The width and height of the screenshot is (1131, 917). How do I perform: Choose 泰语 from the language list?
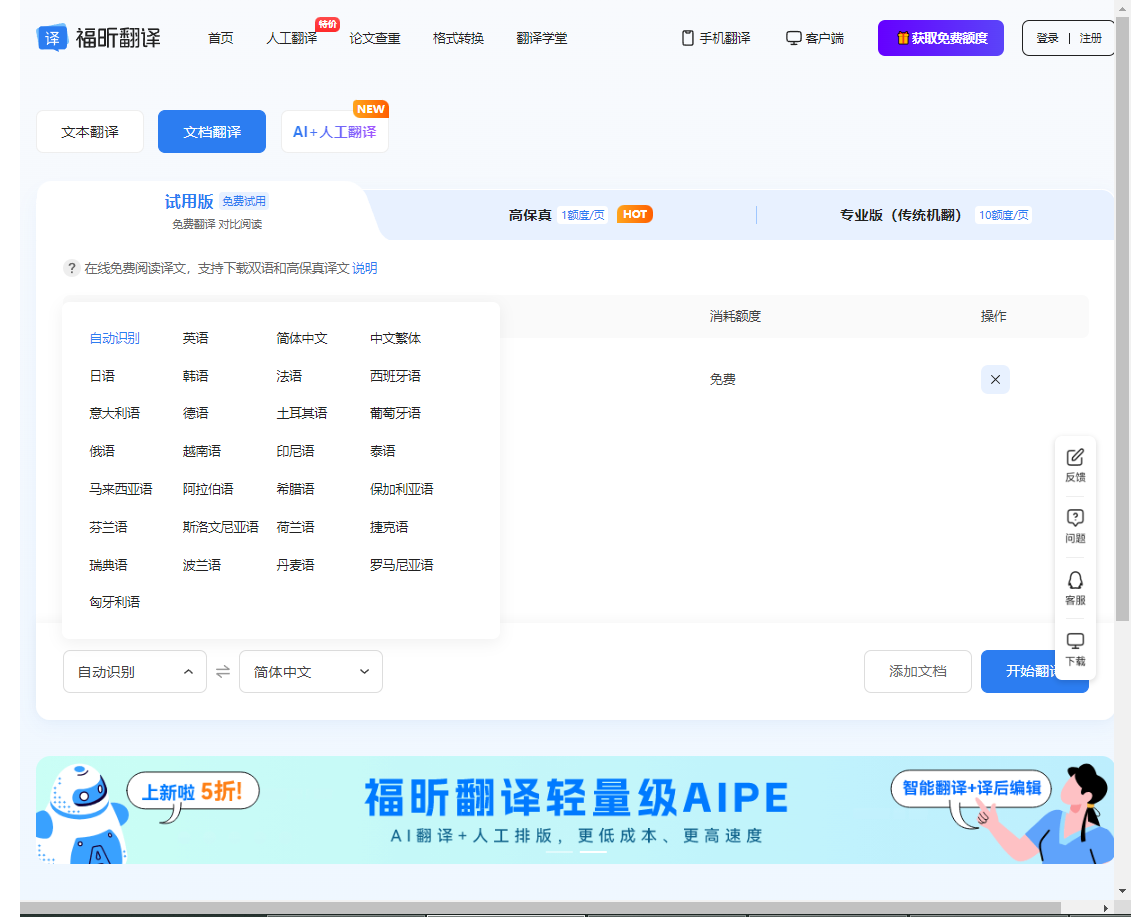383,452
